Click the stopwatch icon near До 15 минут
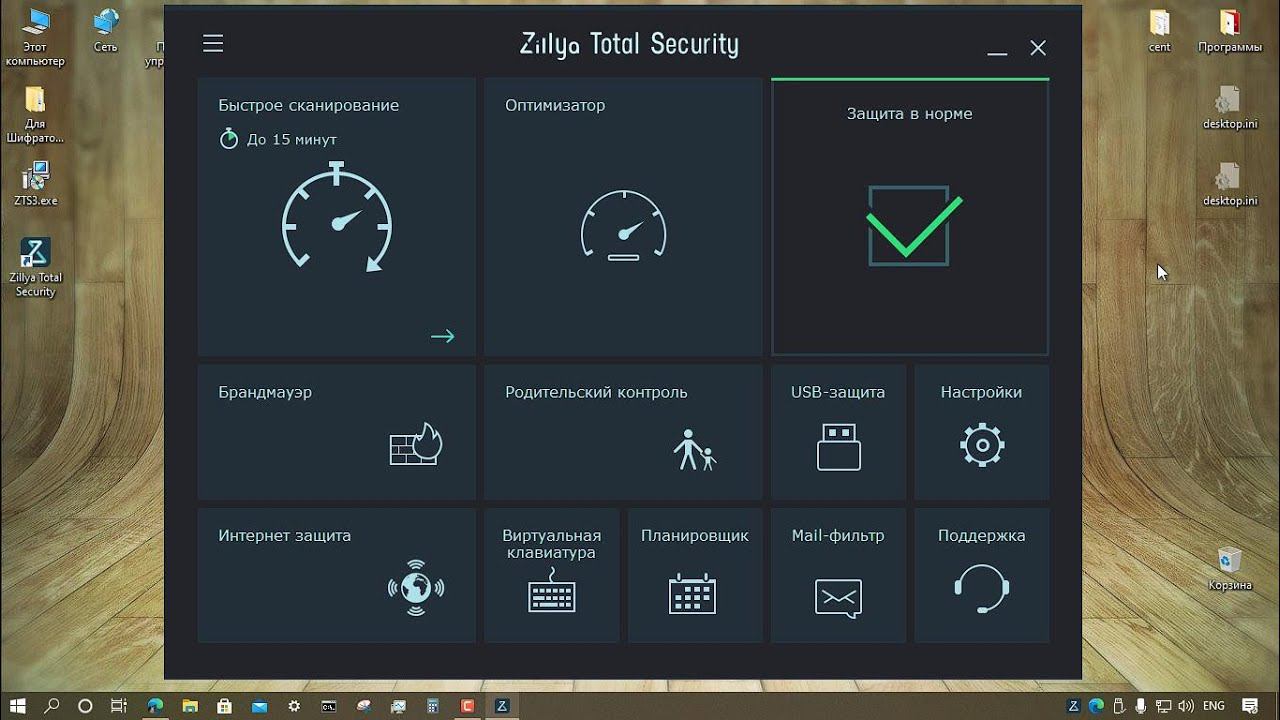 [229, 139]
